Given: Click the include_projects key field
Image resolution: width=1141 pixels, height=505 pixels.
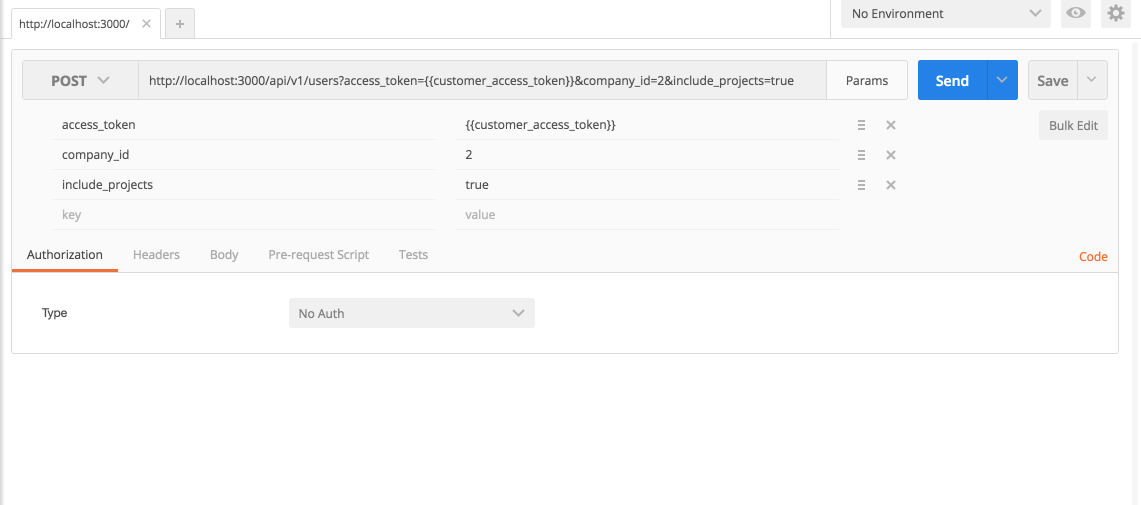Looking at the screenshot, I should (244, 185).
